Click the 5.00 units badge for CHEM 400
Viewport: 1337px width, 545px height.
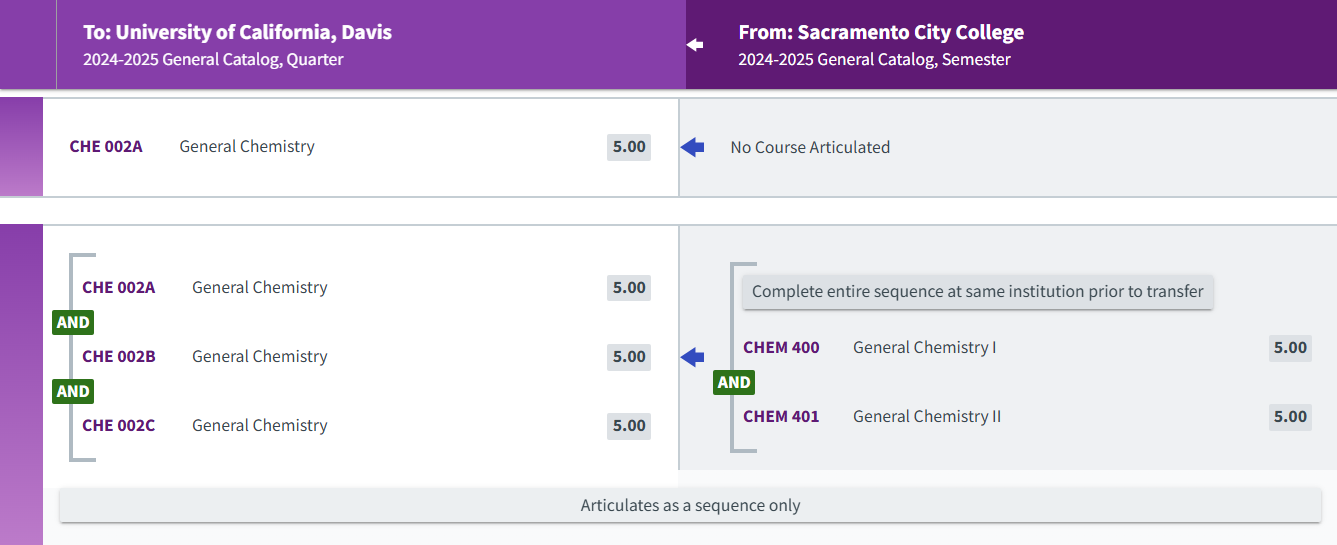(1290, 348)
